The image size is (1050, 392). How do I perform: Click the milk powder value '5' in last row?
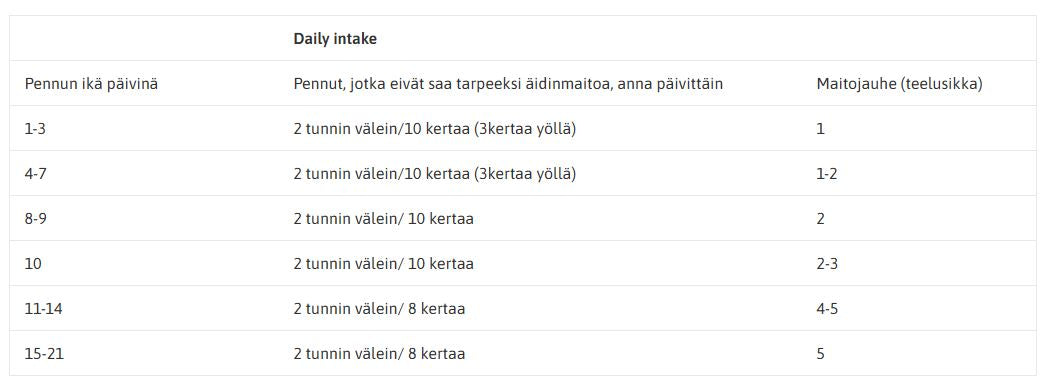820,354
